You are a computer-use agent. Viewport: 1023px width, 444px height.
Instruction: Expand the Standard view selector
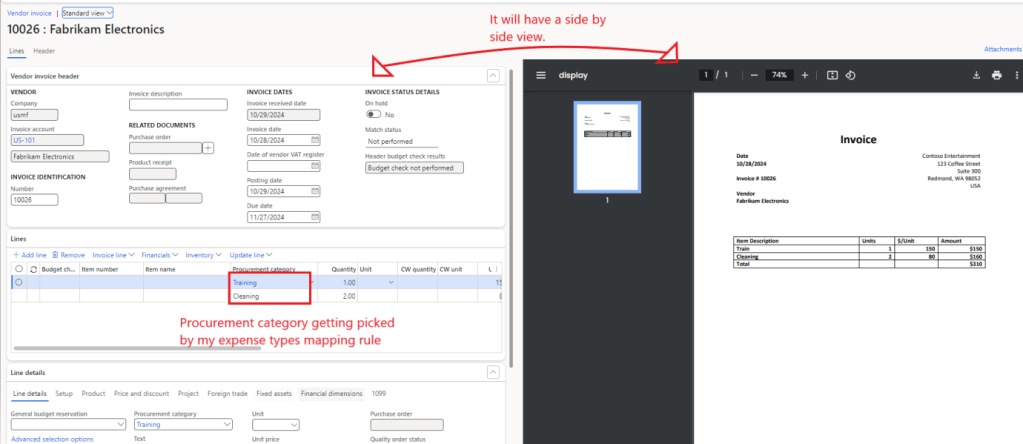click(88, 13)
